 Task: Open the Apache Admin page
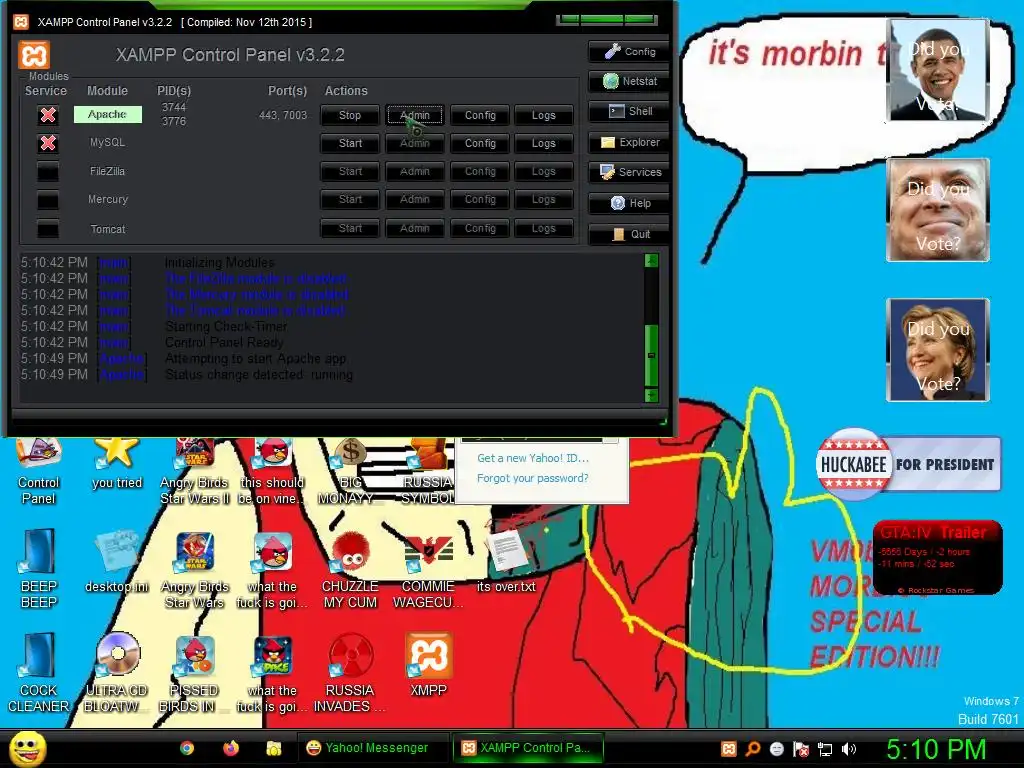[x=415, y=115]
